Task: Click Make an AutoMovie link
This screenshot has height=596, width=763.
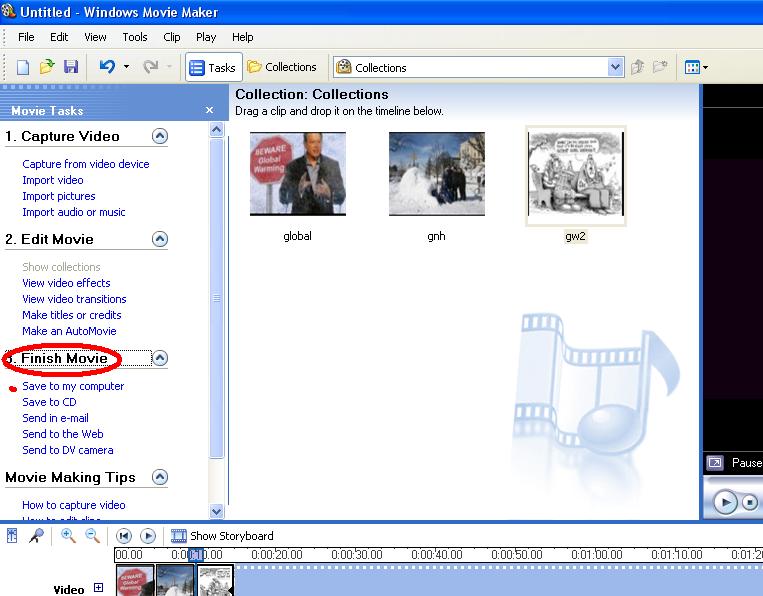Action: pos(69,331)
